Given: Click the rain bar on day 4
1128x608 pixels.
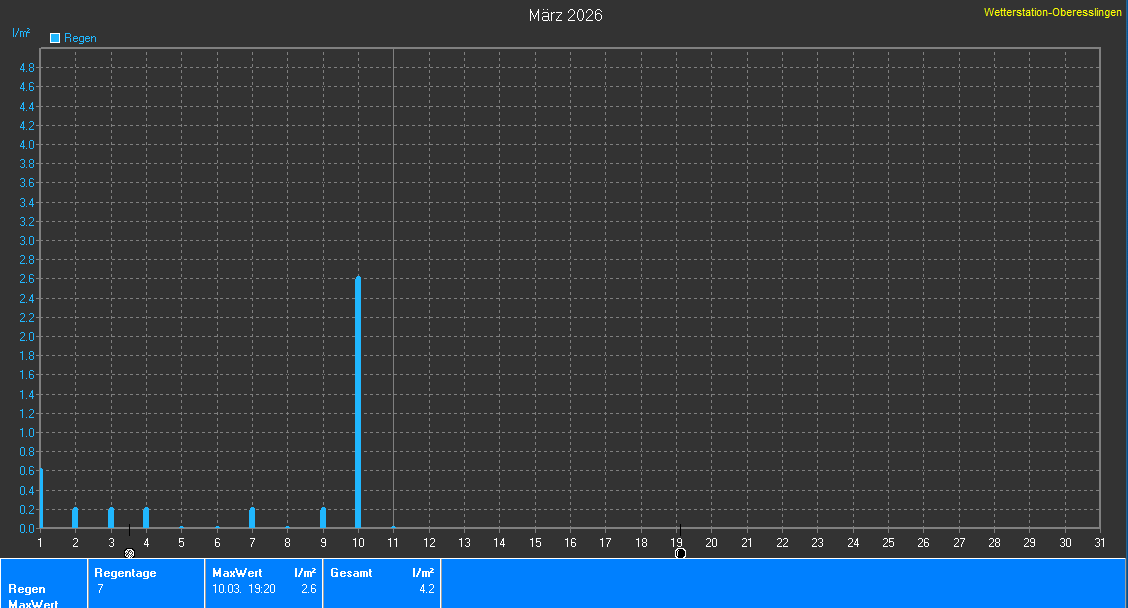Looking at the screenshot, I should coord(146,518).
